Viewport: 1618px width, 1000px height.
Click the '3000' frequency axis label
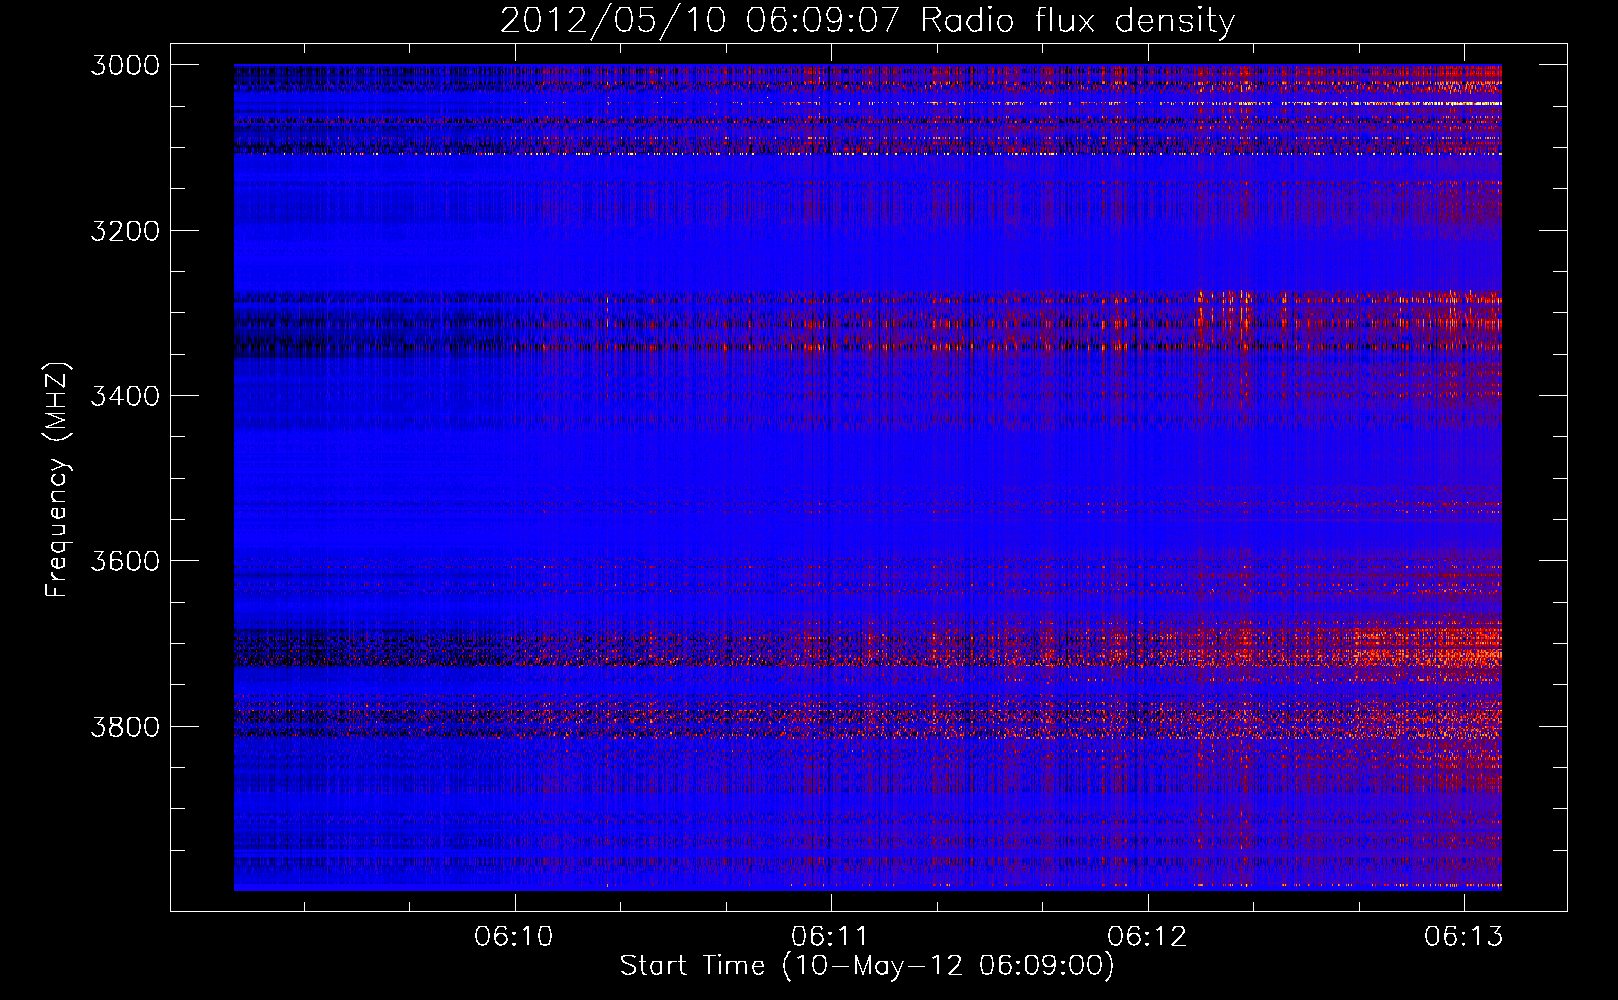click(x=125, y=65)
